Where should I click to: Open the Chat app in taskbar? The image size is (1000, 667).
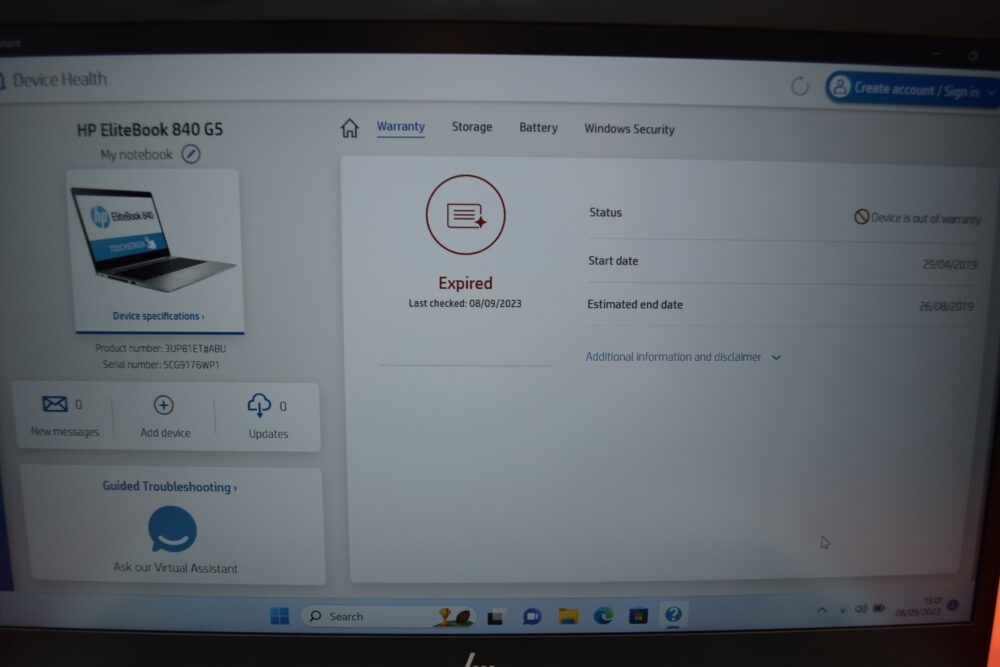pyautogui.click(x=532, y=616)
